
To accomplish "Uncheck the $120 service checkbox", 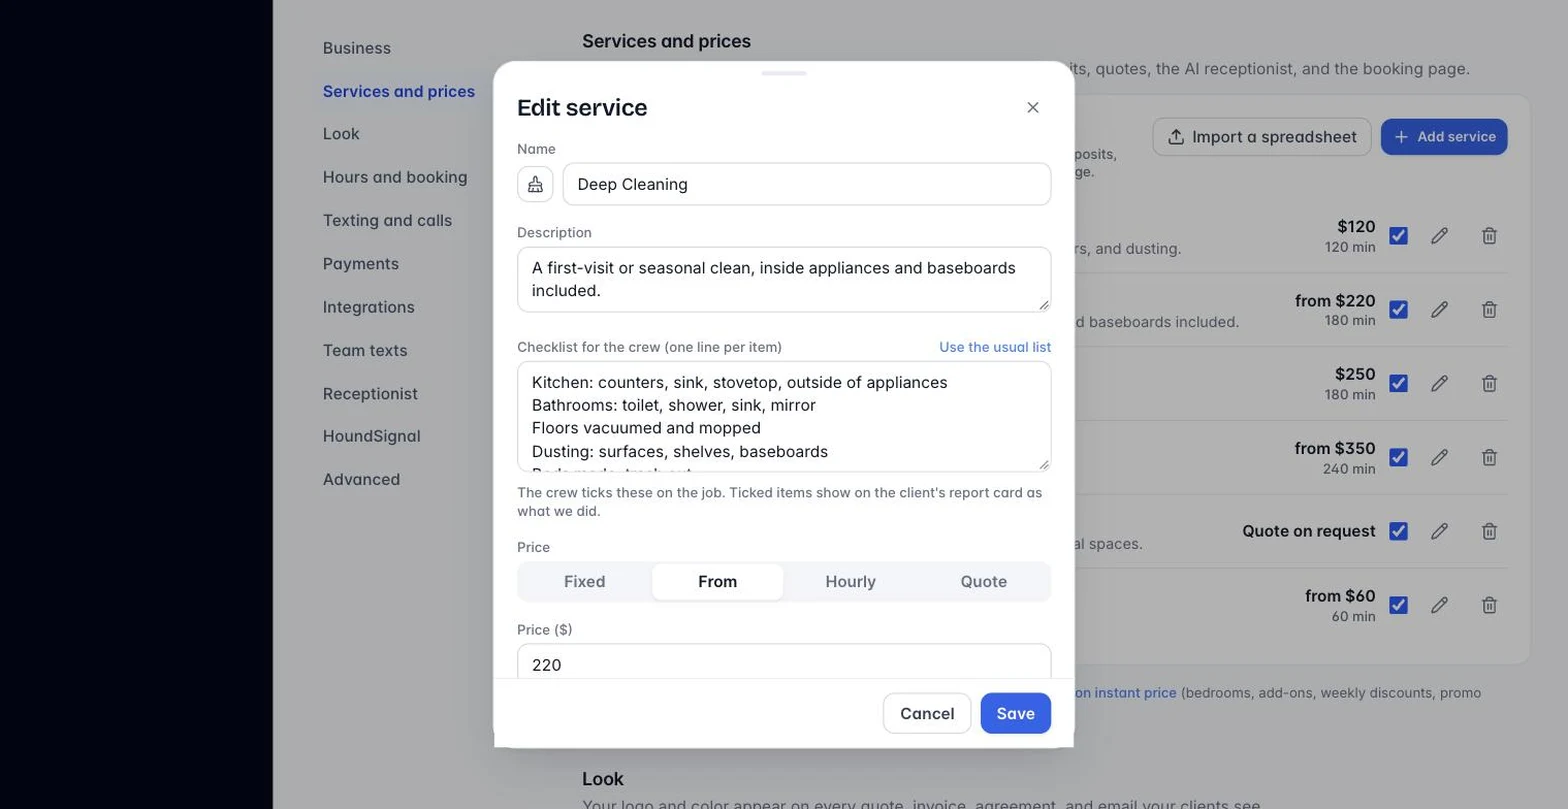I will 1398,236.
